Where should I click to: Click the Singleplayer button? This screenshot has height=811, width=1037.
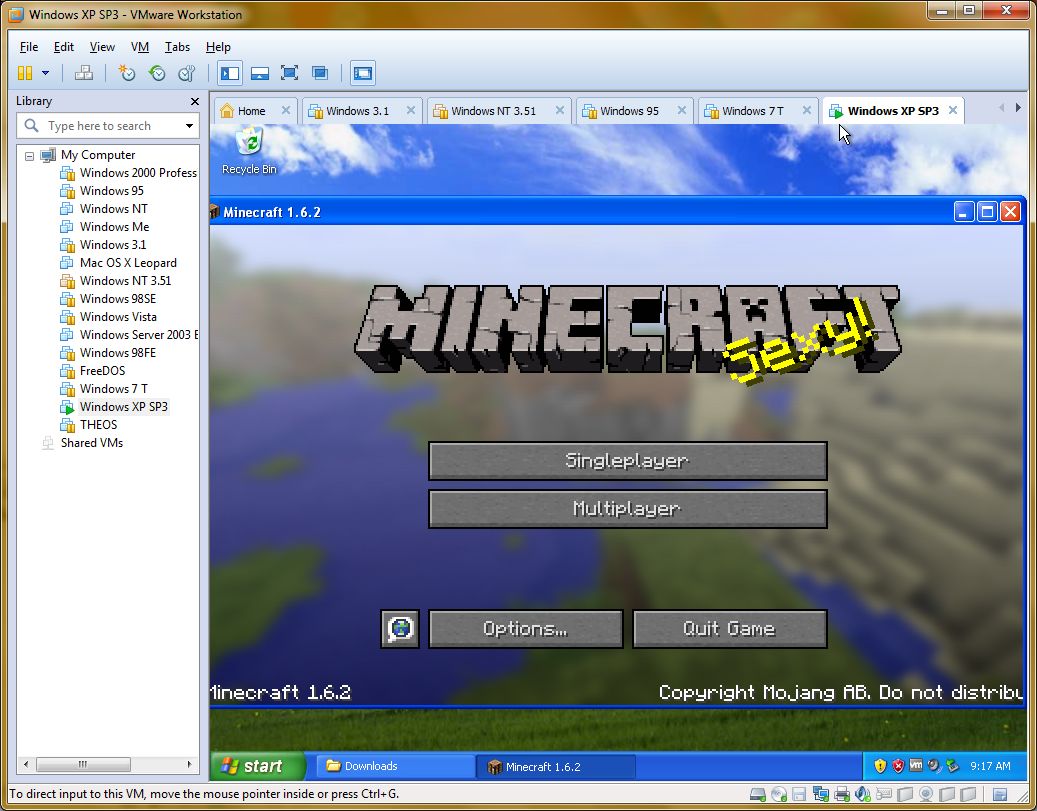click(628, 460)
